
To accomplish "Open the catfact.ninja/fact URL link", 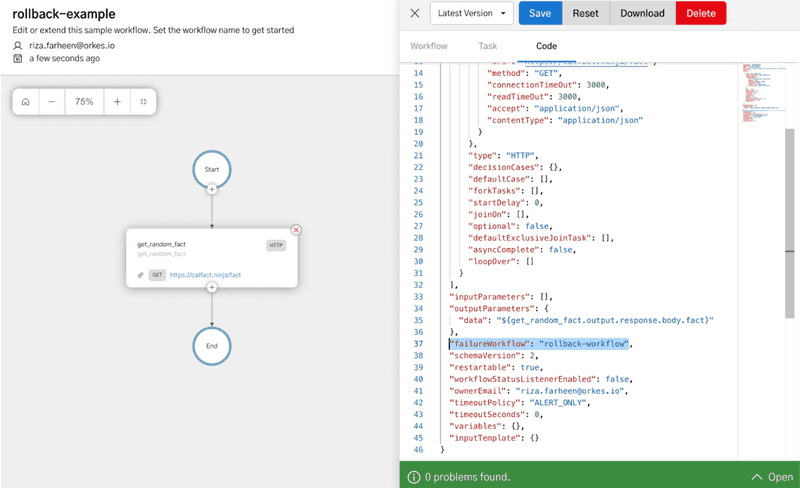I will point(220,275).
